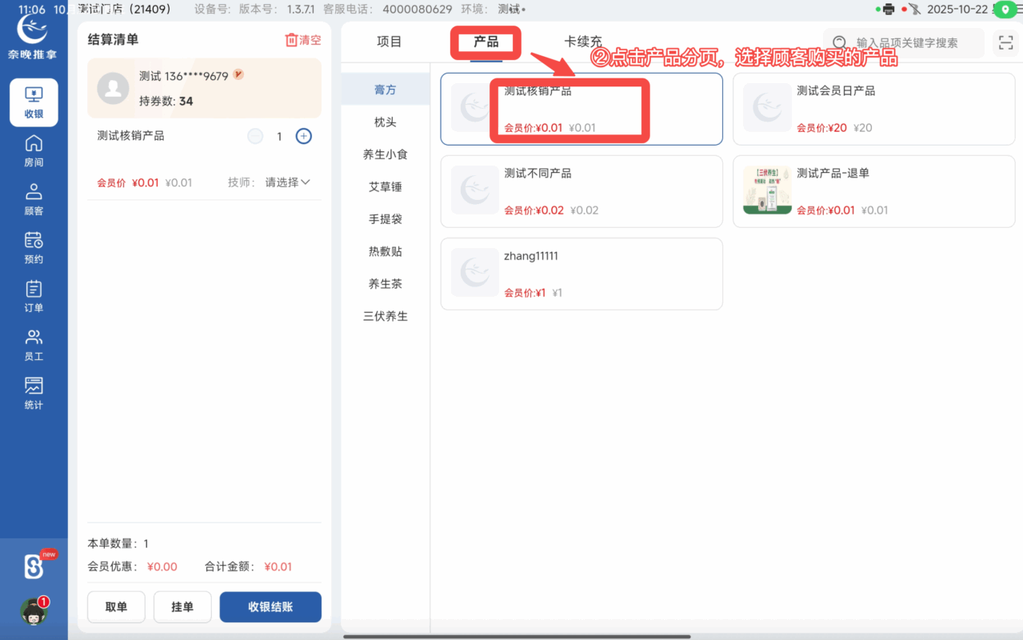Toggle the green location indicator in top bar
Screen dimensions: 1023x640
(1007, 9)
